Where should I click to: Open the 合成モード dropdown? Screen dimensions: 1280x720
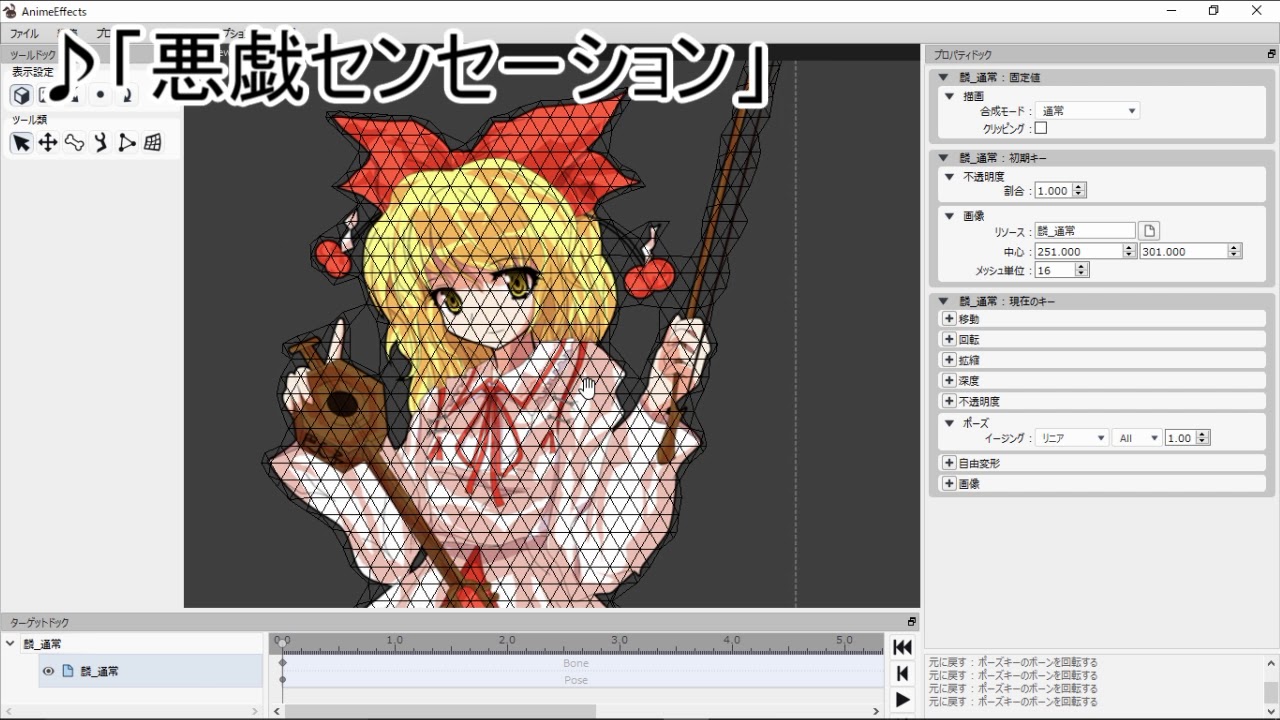click(1087, 111)
